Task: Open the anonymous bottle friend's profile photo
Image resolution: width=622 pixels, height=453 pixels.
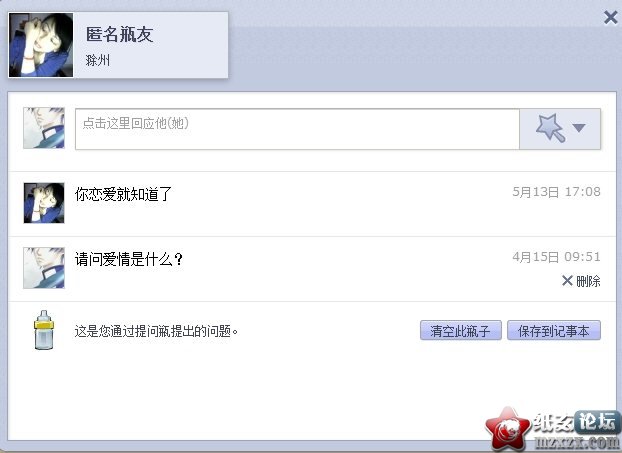Action: [x=41, y=45]
